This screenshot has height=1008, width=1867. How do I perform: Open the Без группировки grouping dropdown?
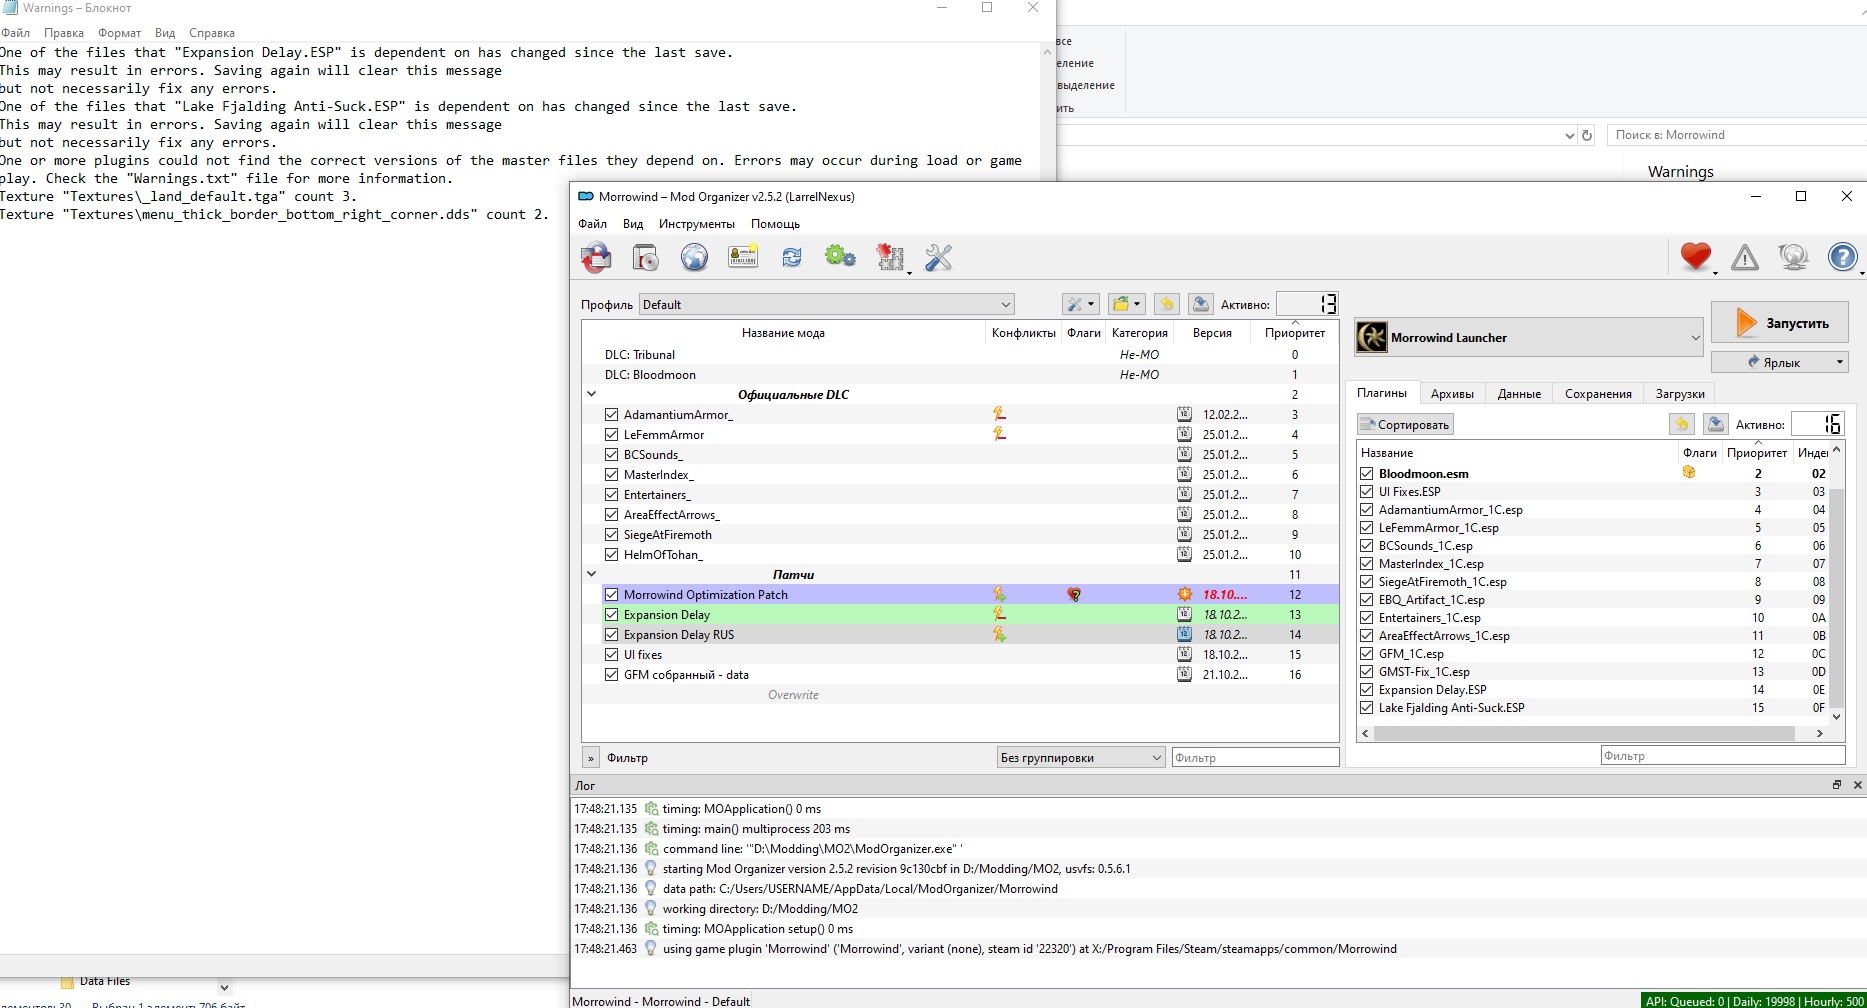[1082, 757]
